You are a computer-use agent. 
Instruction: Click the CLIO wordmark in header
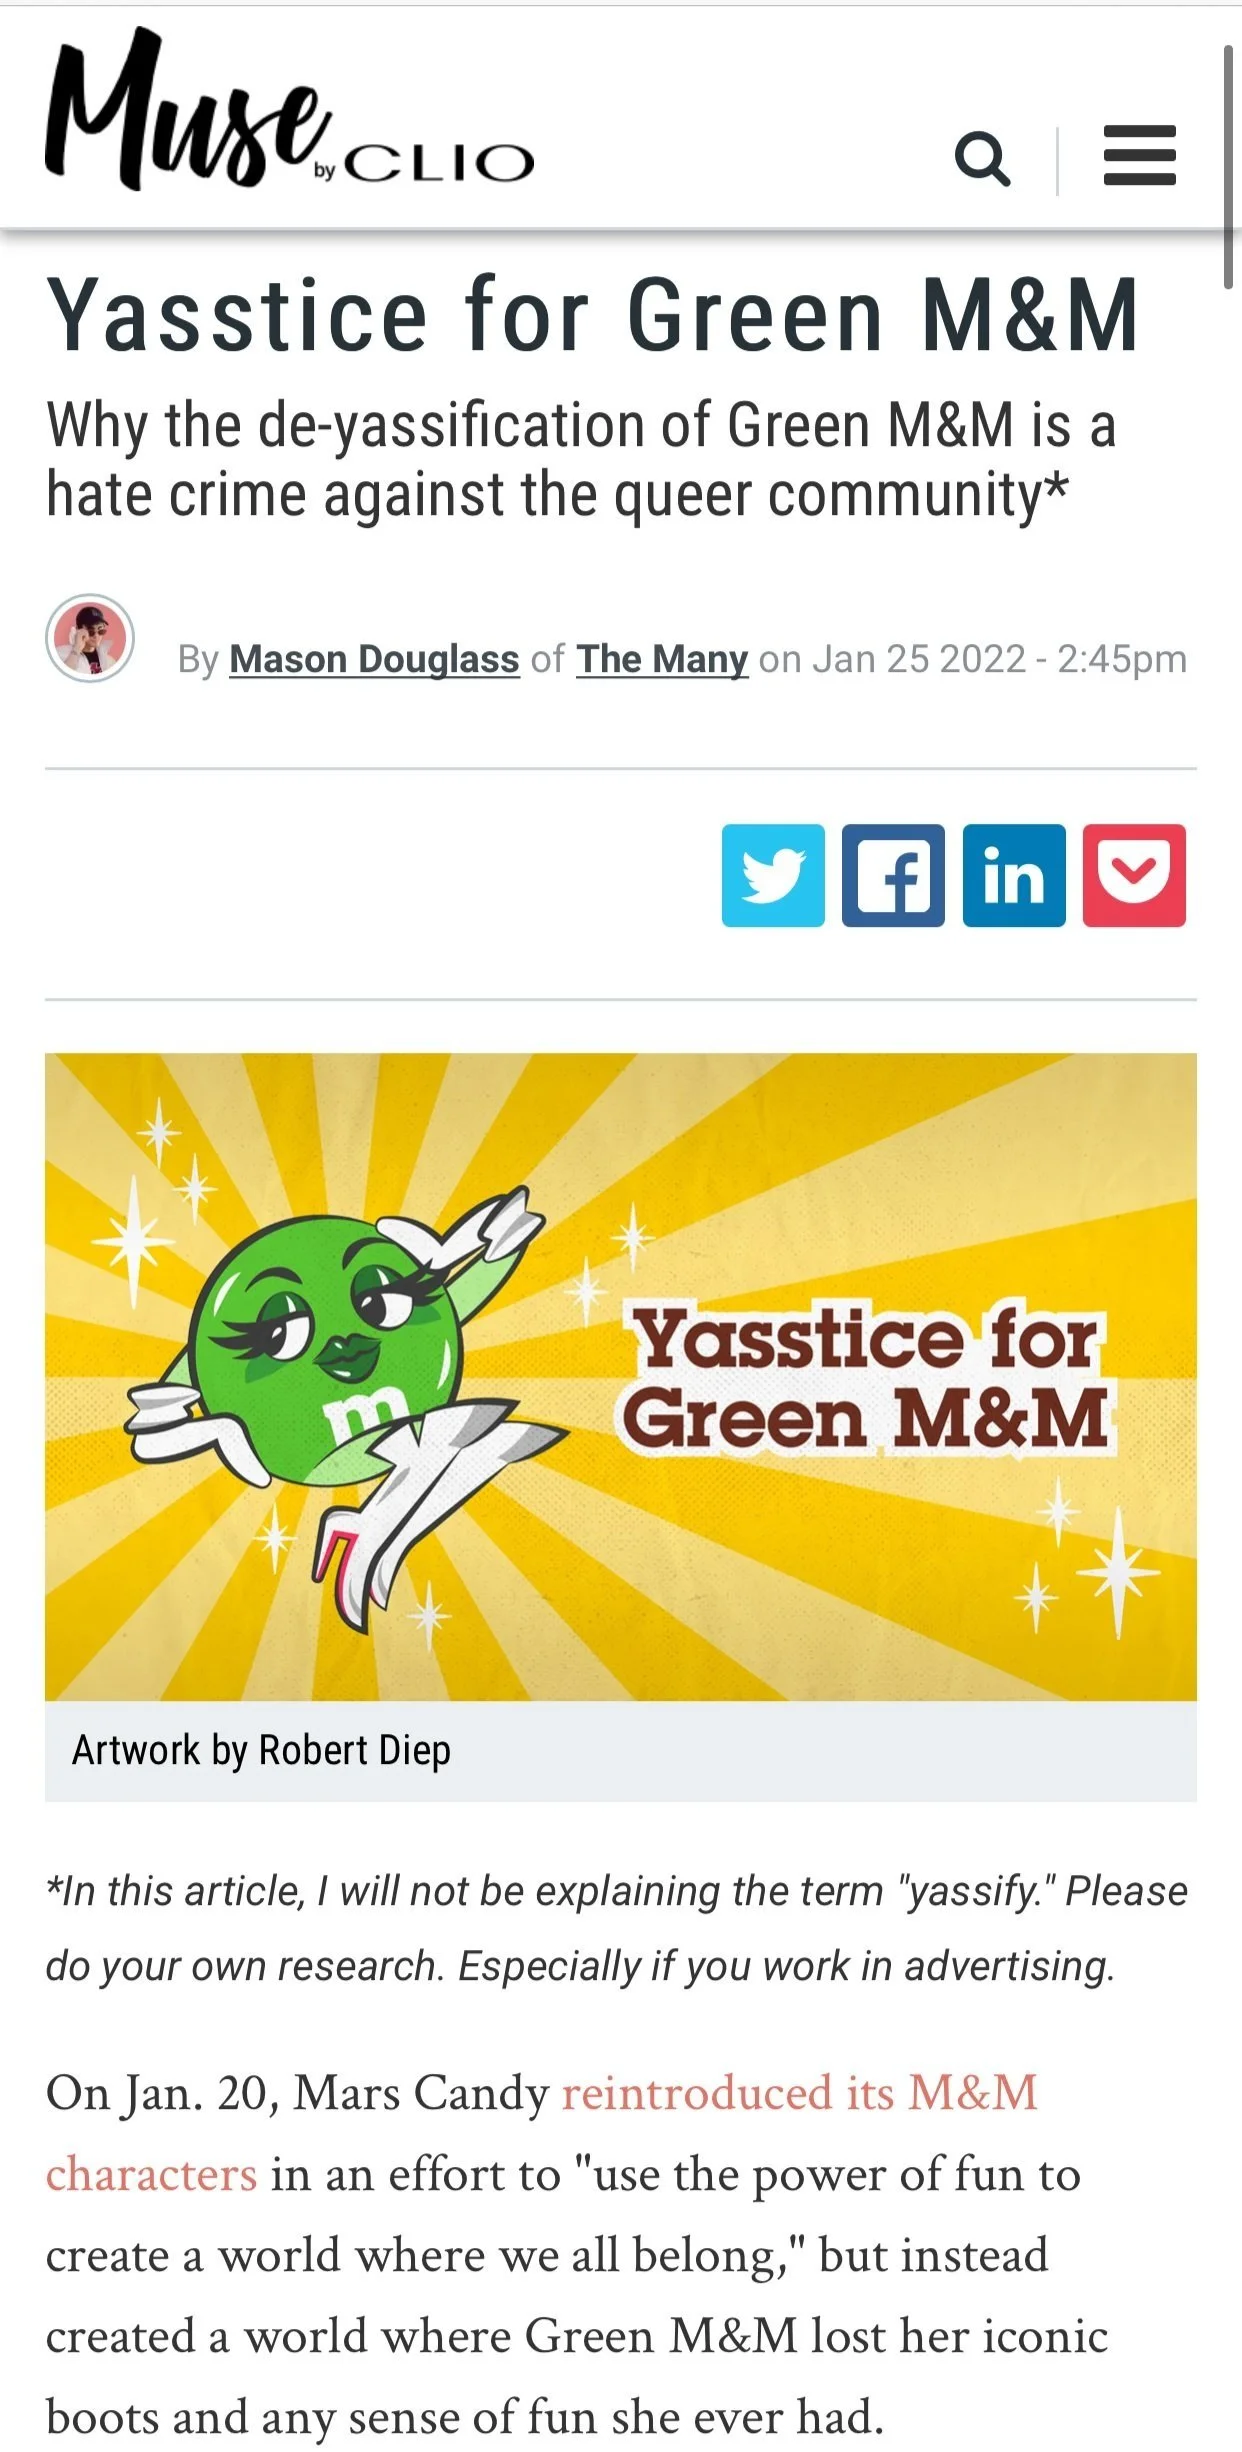[x=439, y=164]
